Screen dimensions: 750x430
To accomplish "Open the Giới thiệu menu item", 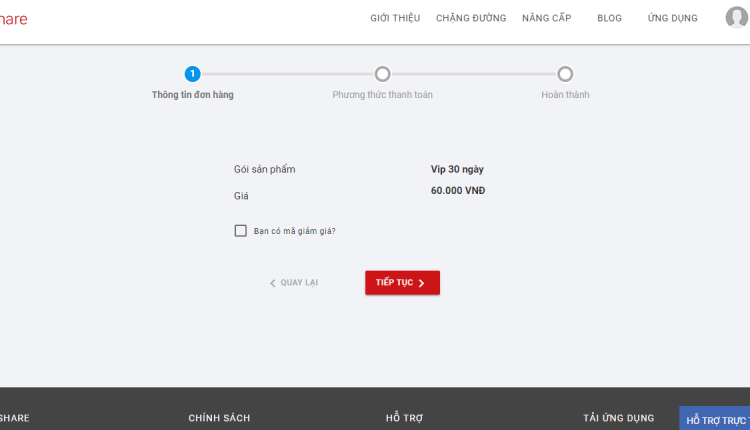I will 395,18.
